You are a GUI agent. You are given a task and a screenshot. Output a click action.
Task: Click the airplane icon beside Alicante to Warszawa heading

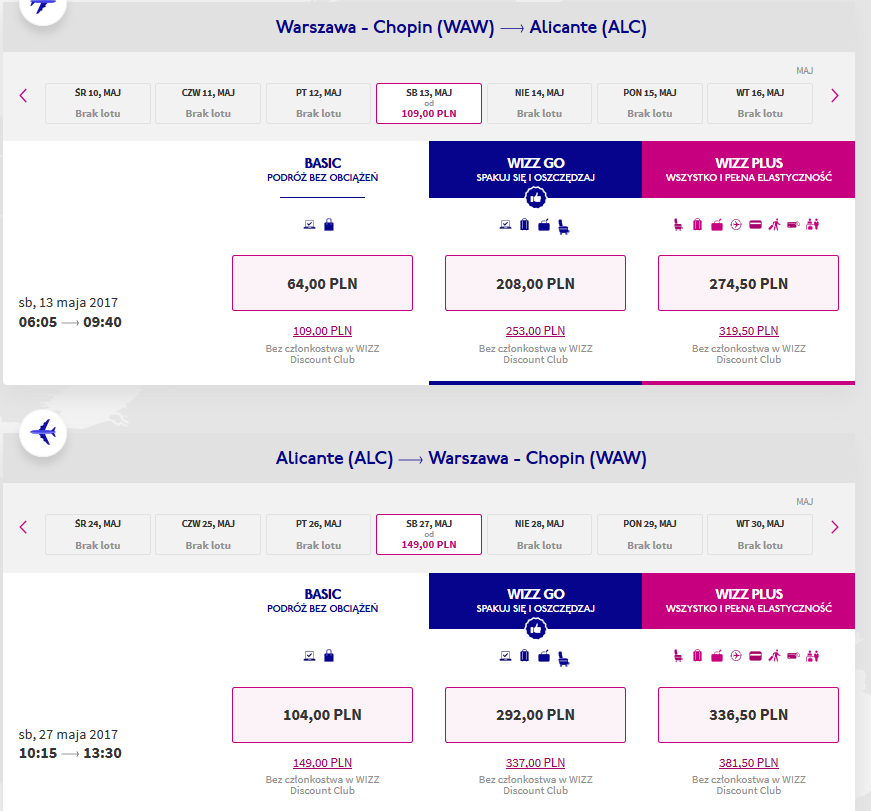tap(43, 432)
